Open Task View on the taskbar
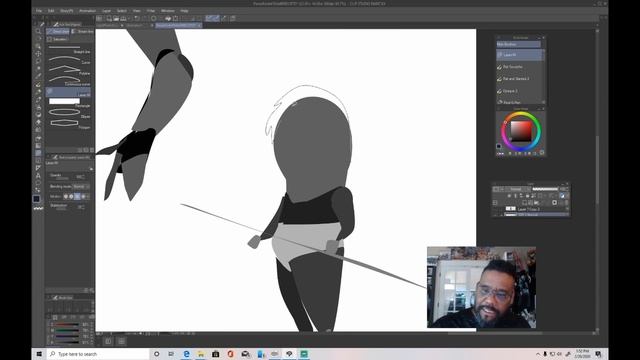640x360 pixels. point(171,354)
